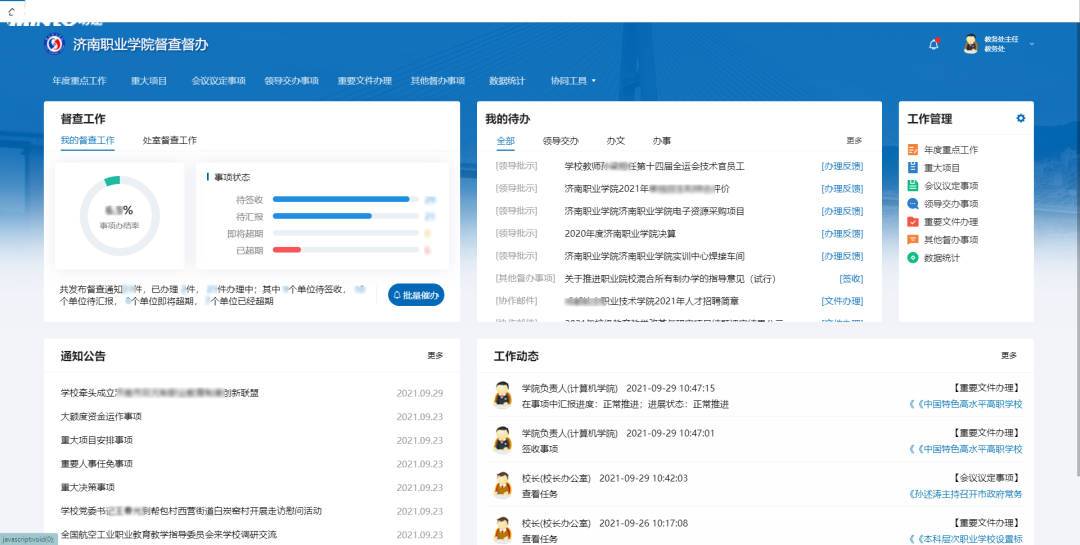Image resolution: width=1080 pixels, height=545 pixels.
Task: Open notice 全国航空工业职业教育教学指导委员会
Action: point(169,535)
